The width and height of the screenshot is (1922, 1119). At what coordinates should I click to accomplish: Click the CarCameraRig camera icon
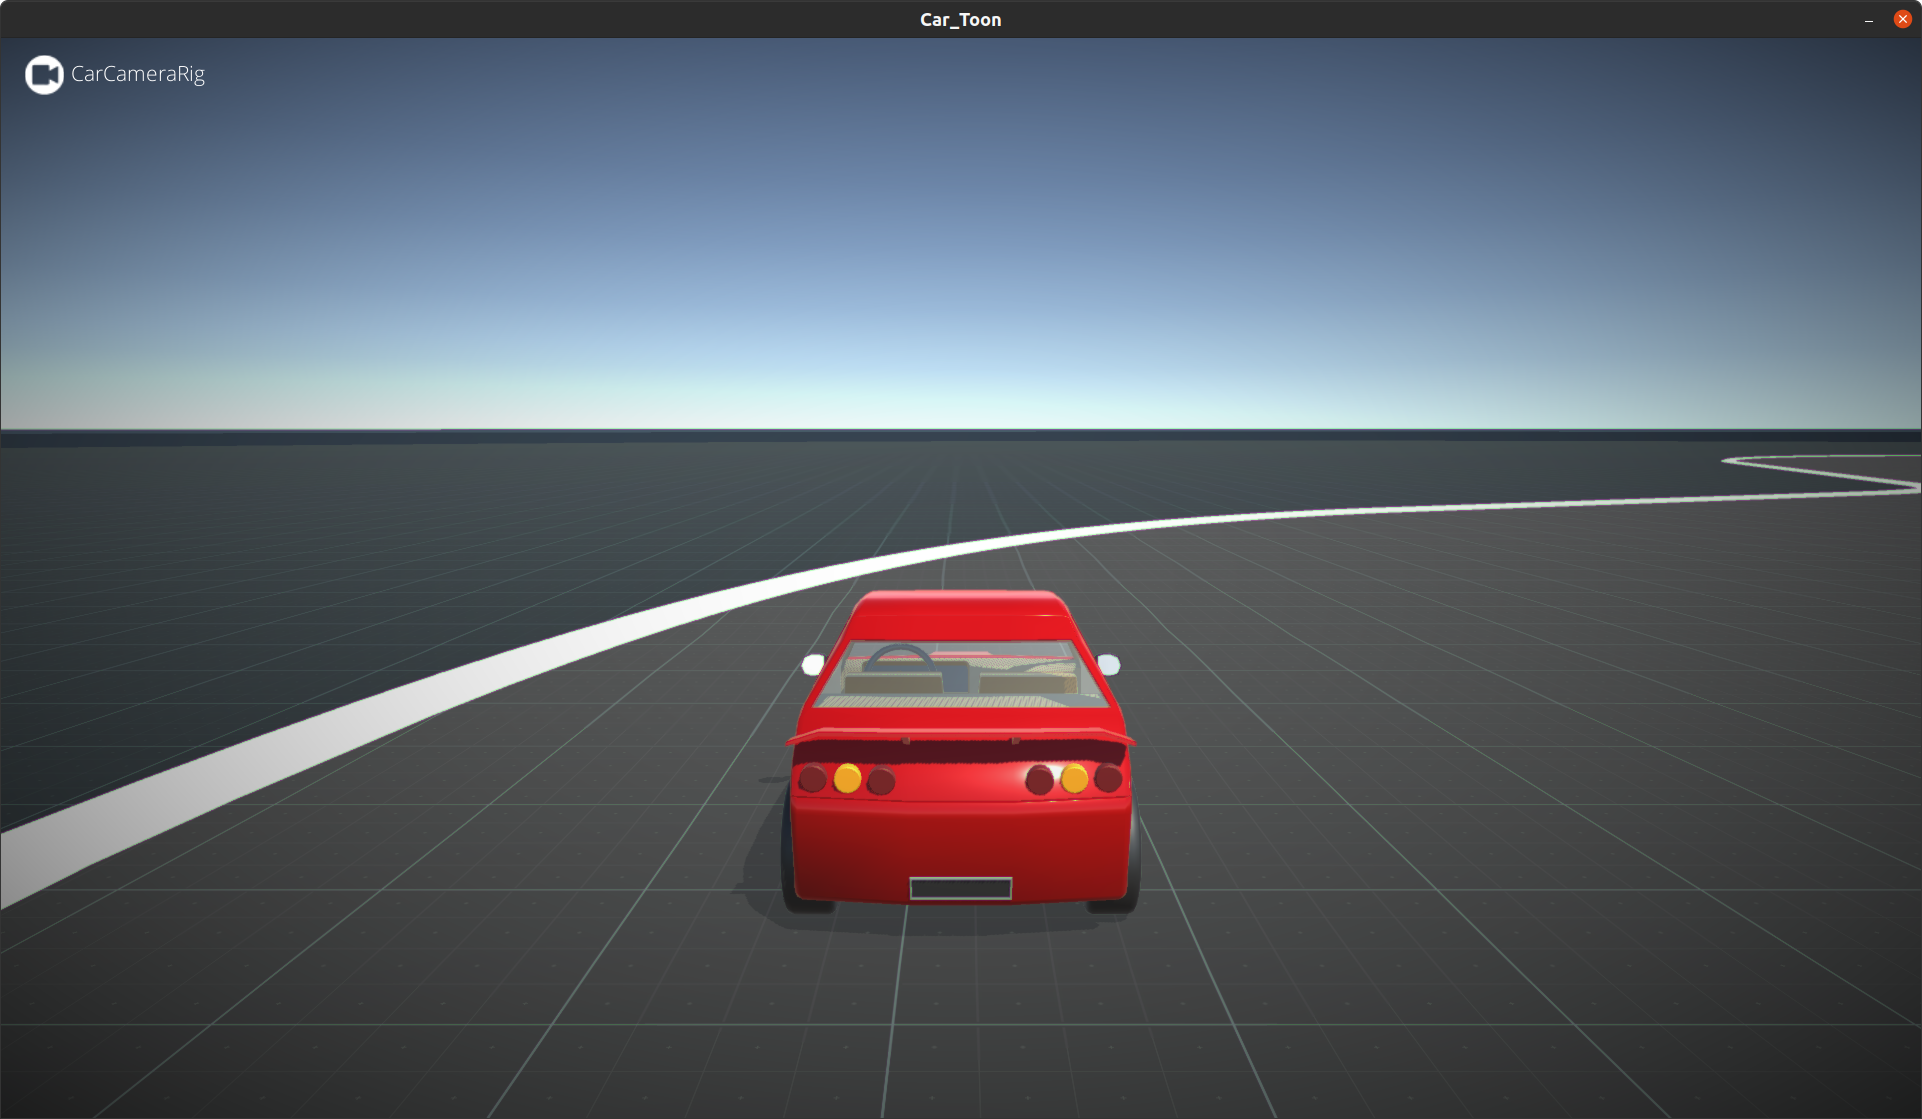[x=43, y=74]
